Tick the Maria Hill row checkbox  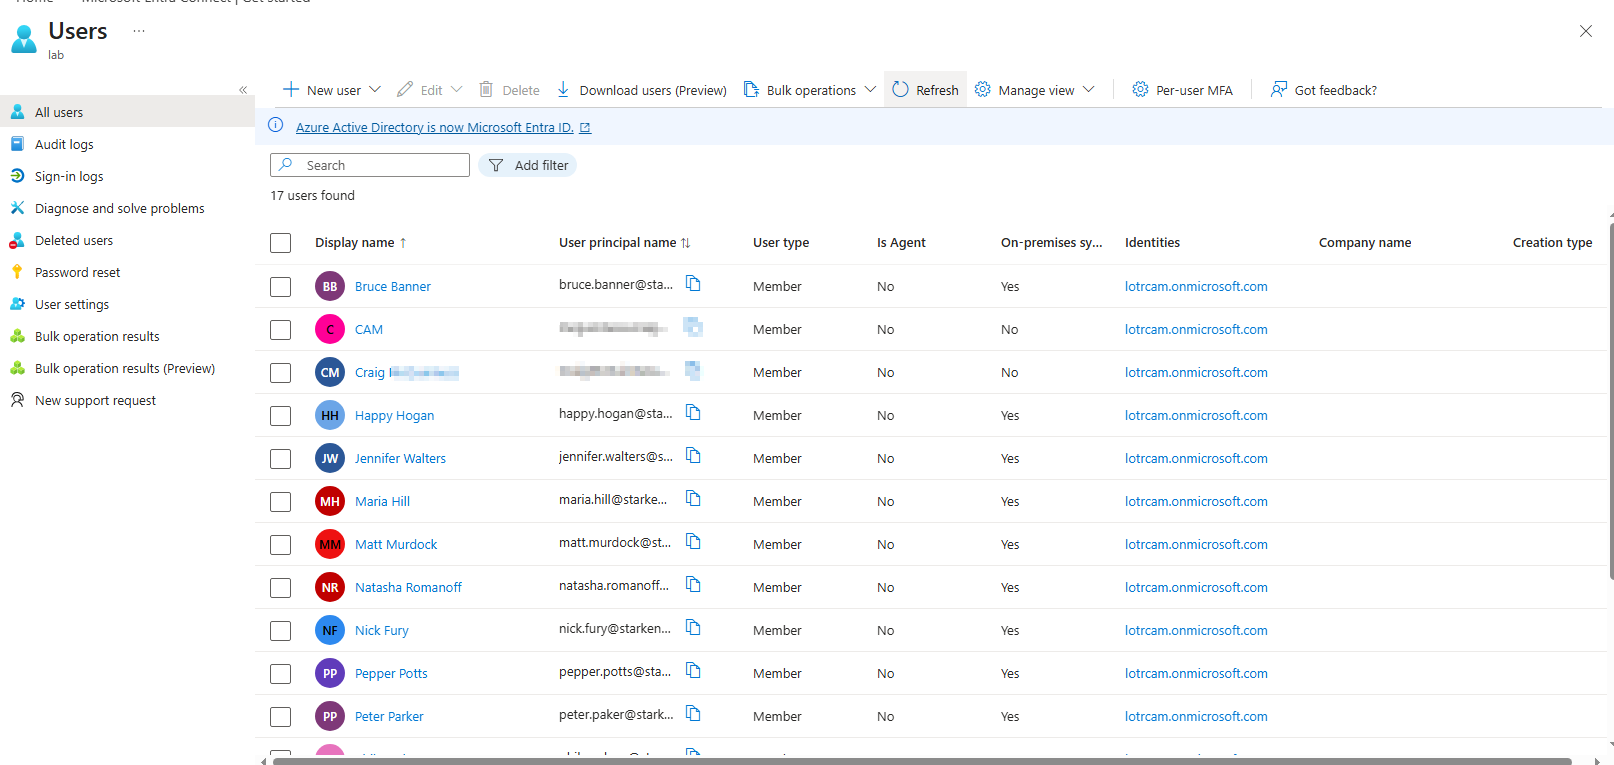[281, 502]
